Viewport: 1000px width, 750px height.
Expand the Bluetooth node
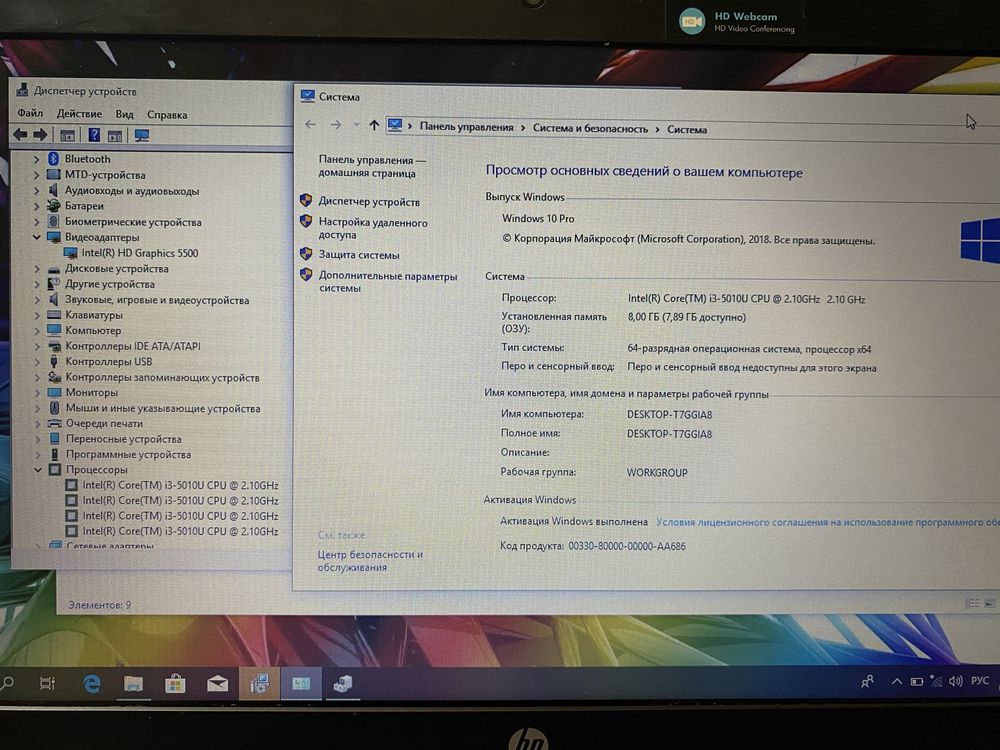pos(36,159)
